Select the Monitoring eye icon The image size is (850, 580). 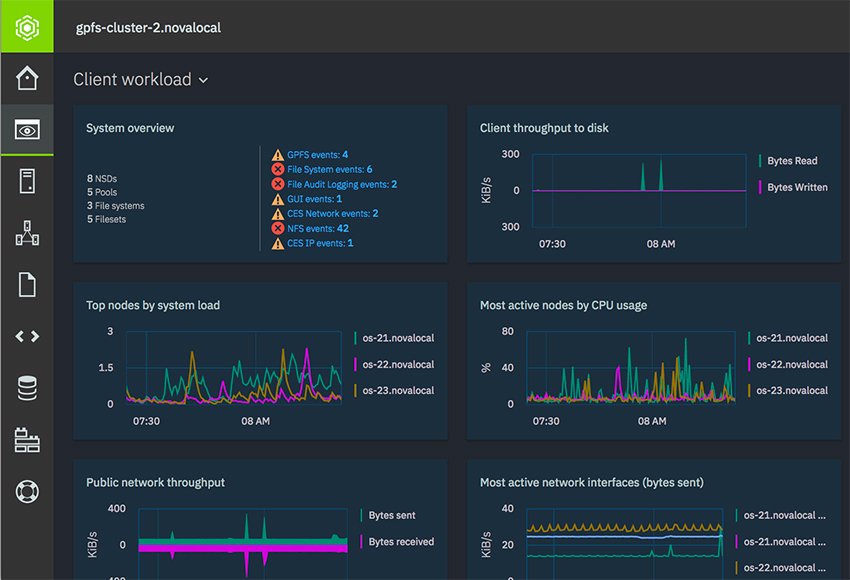27,130
